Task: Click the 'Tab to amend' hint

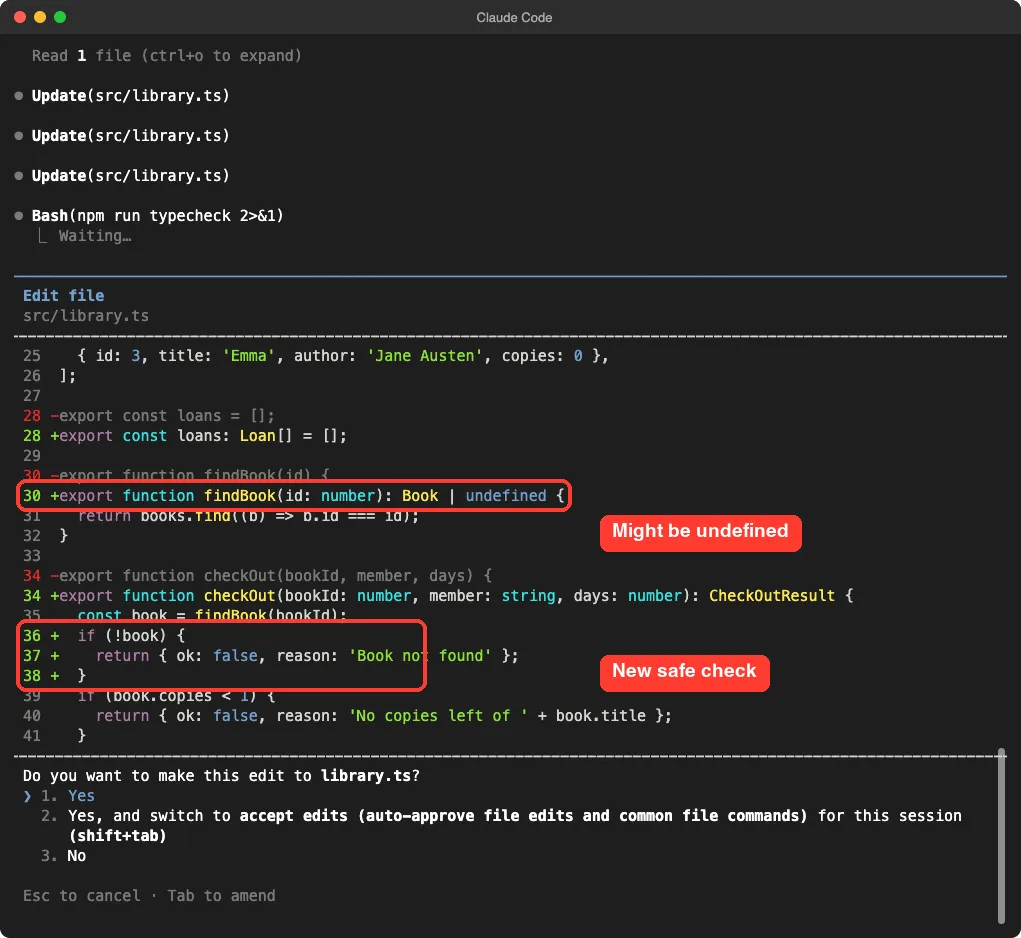Action: (221, 896)
